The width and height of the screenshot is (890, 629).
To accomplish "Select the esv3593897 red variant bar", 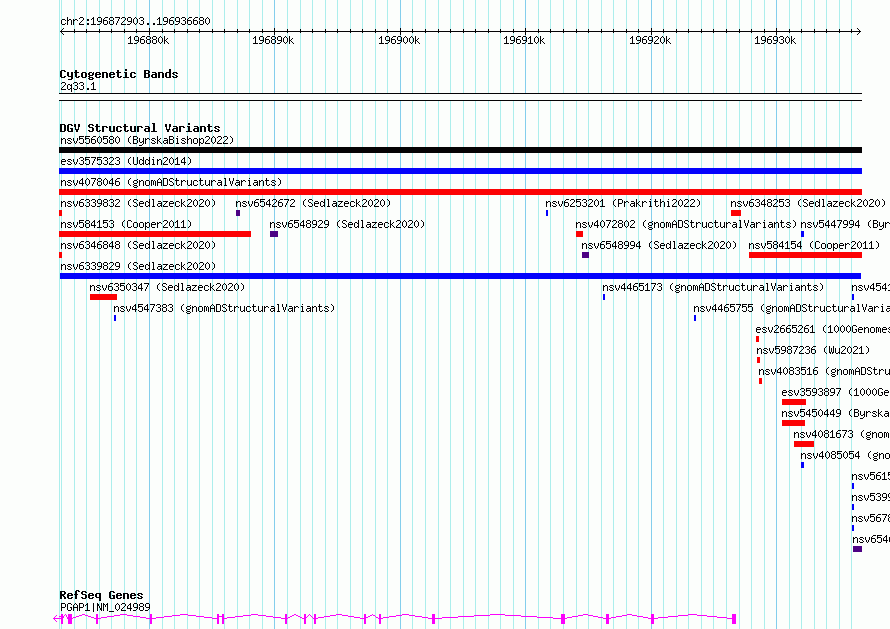I will tap(794, 402).
